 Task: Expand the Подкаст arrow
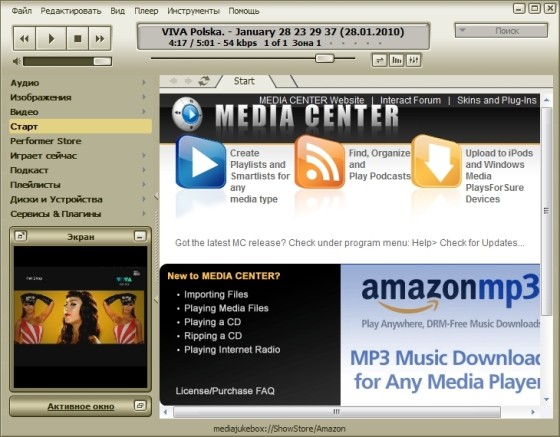tap(144, 170)
